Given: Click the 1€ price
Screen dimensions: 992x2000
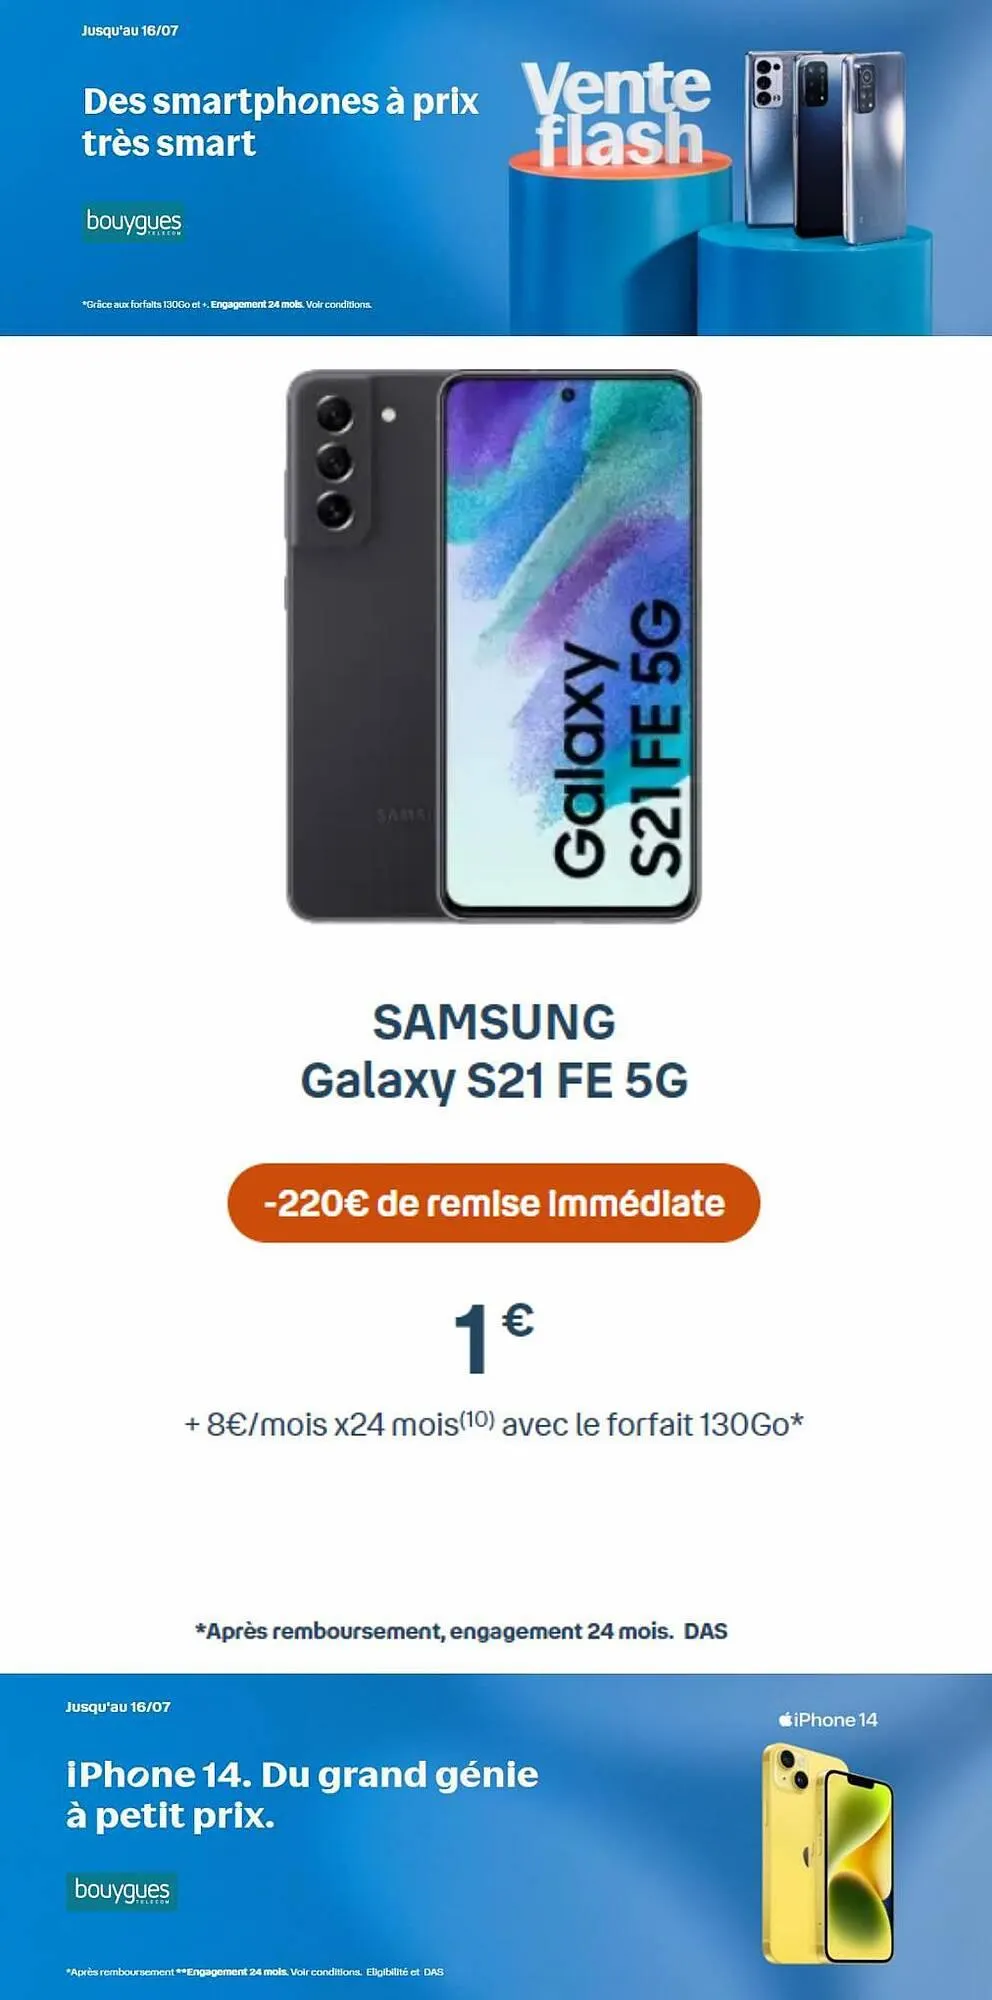Looking at the screenshot, I should [493, 1337].
